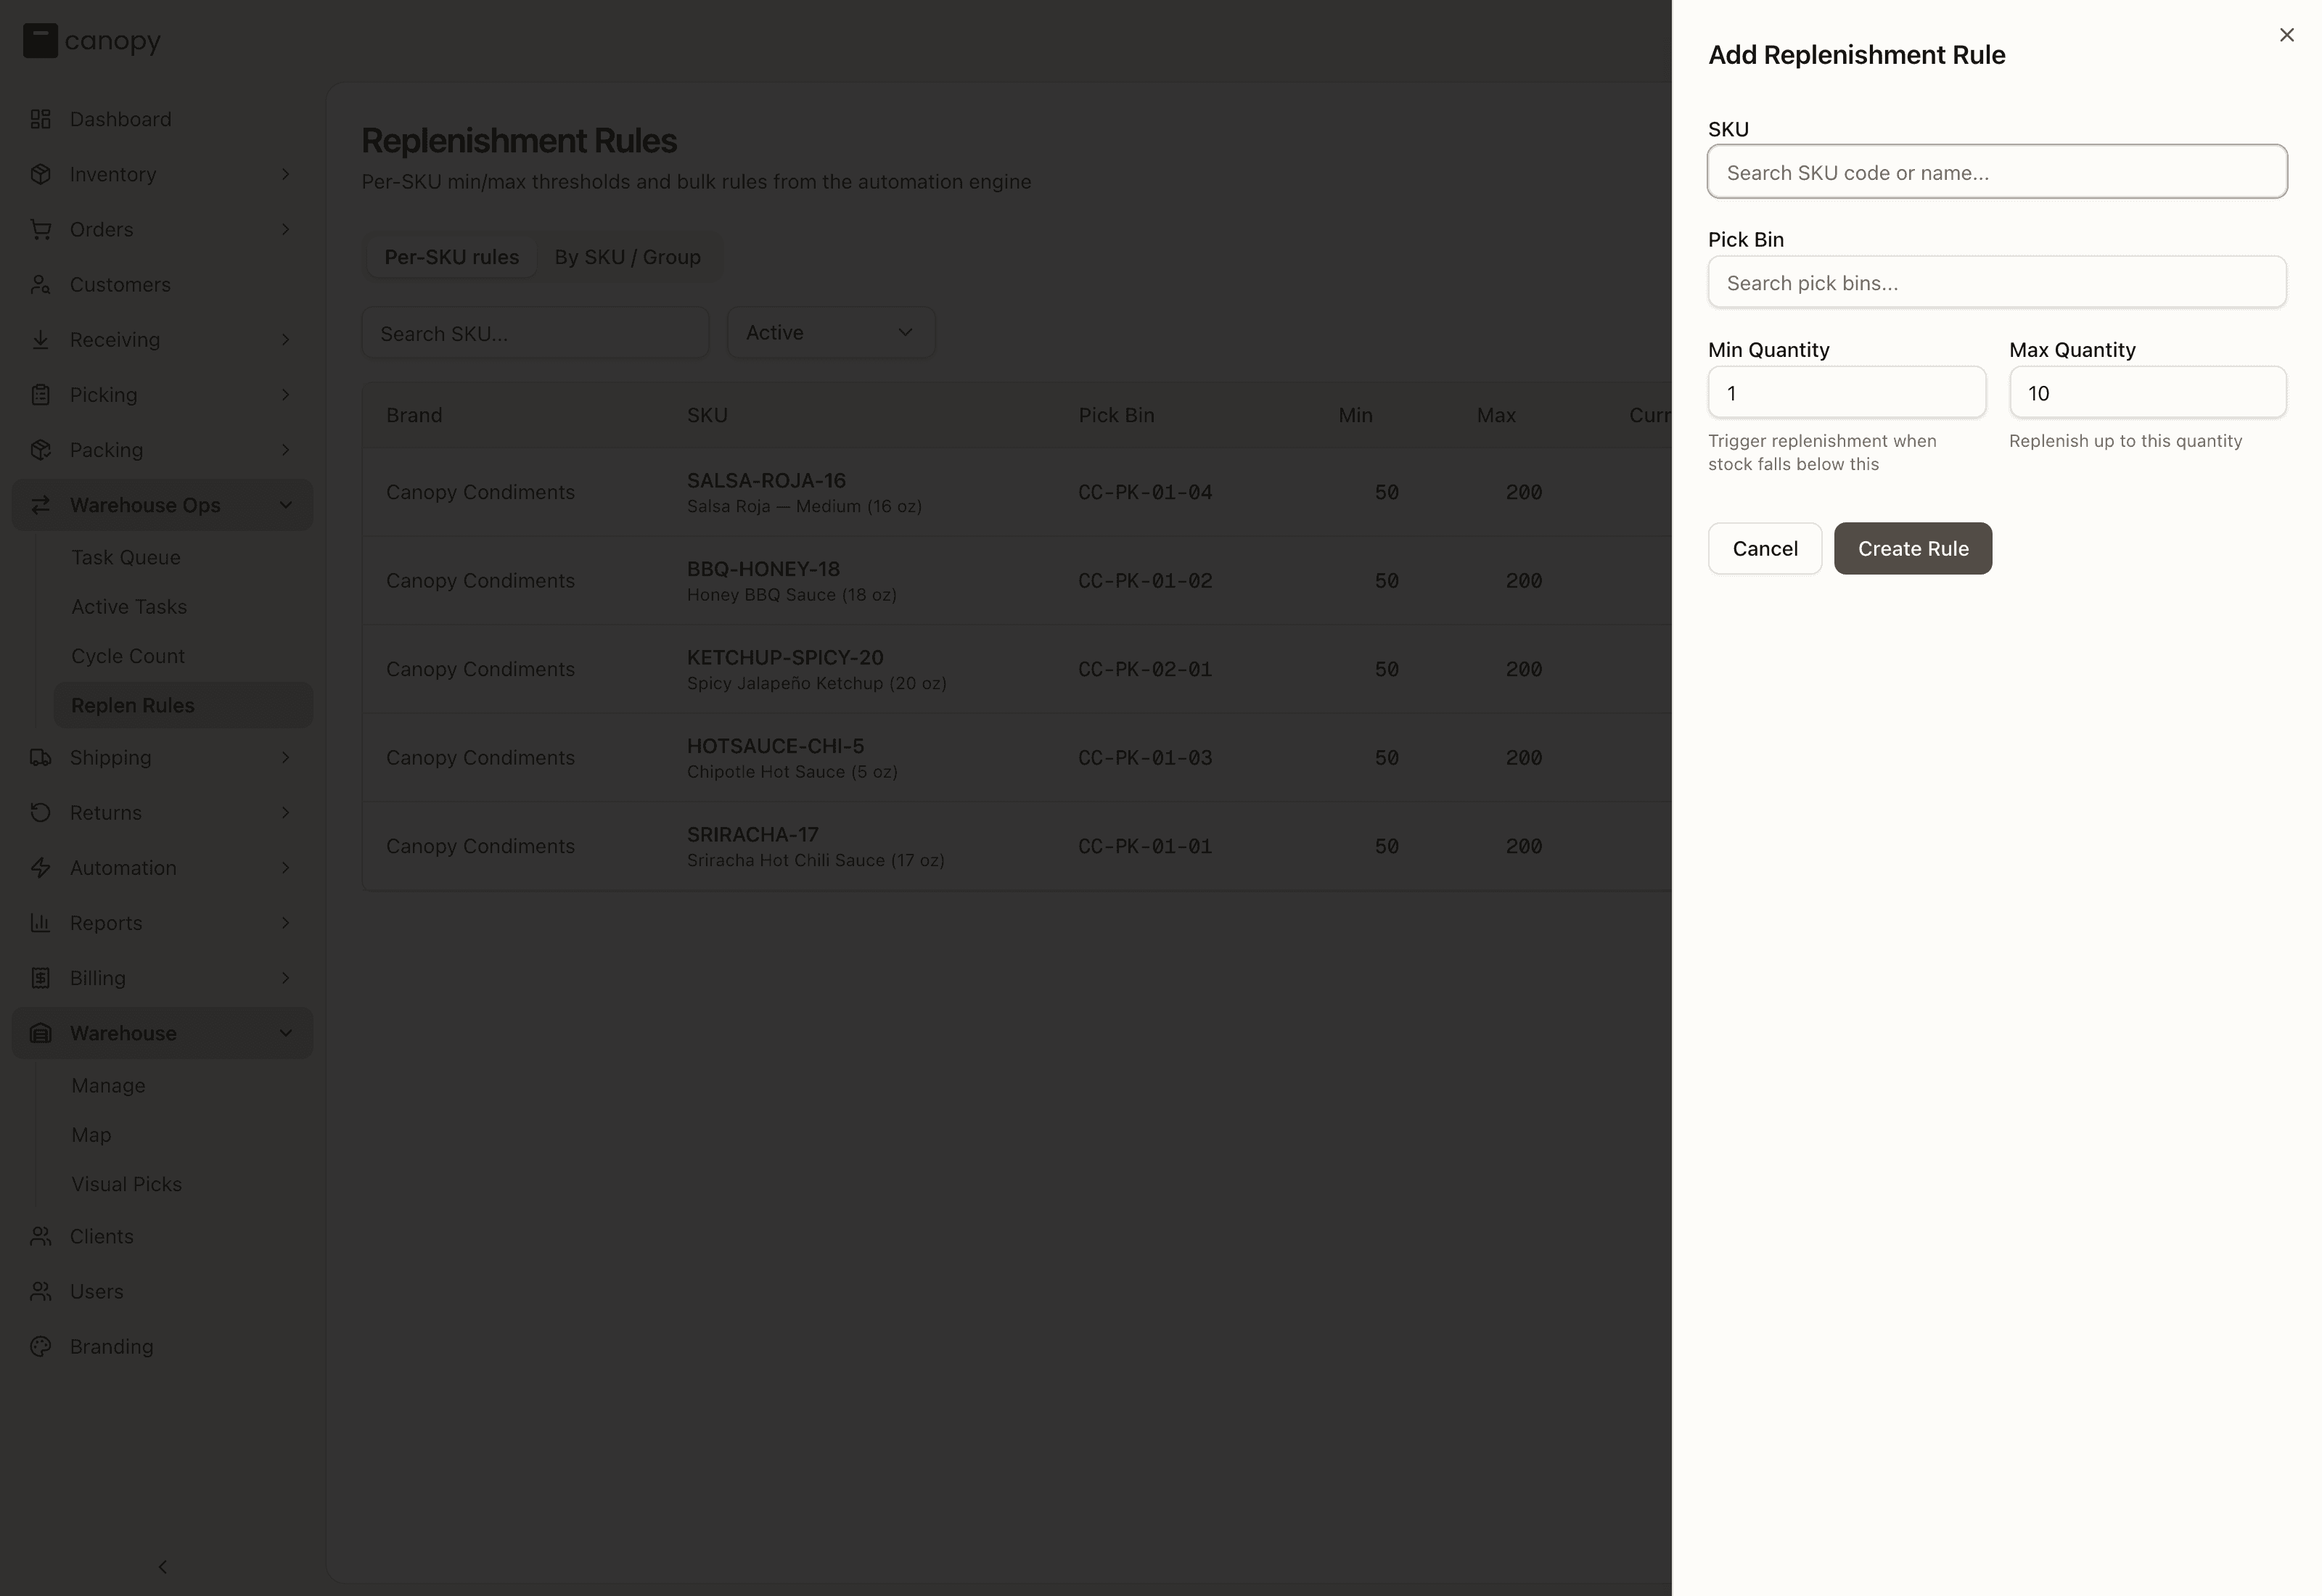Open Cycle Count submenu item
The height and width of the screenshot is (1596, 2322).
click(128, 655)
